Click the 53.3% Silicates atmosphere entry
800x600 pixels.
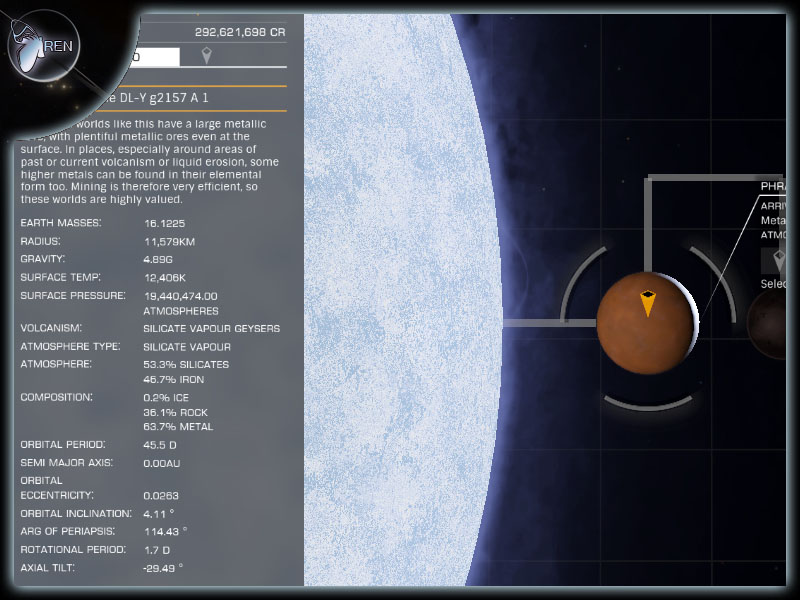click(186, 365)
